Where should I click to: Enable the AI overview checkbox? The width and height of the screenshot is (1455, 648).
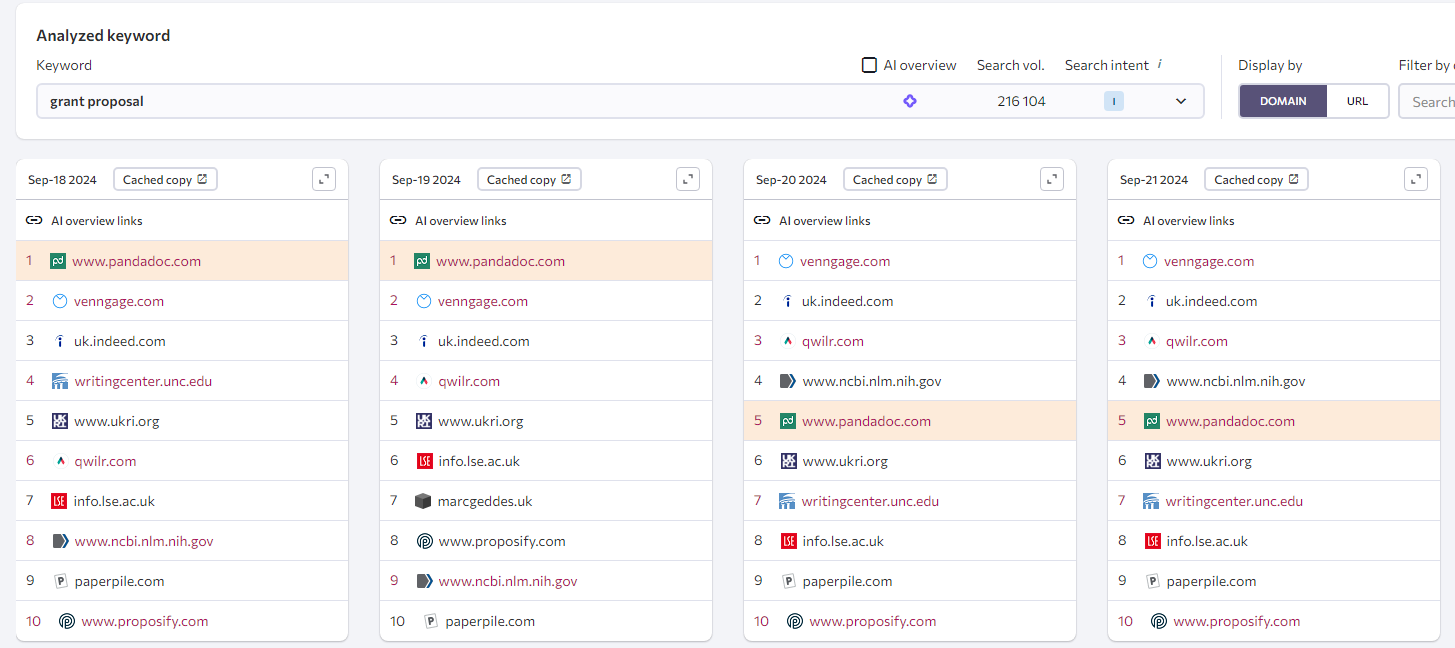[x=869, y=65]
